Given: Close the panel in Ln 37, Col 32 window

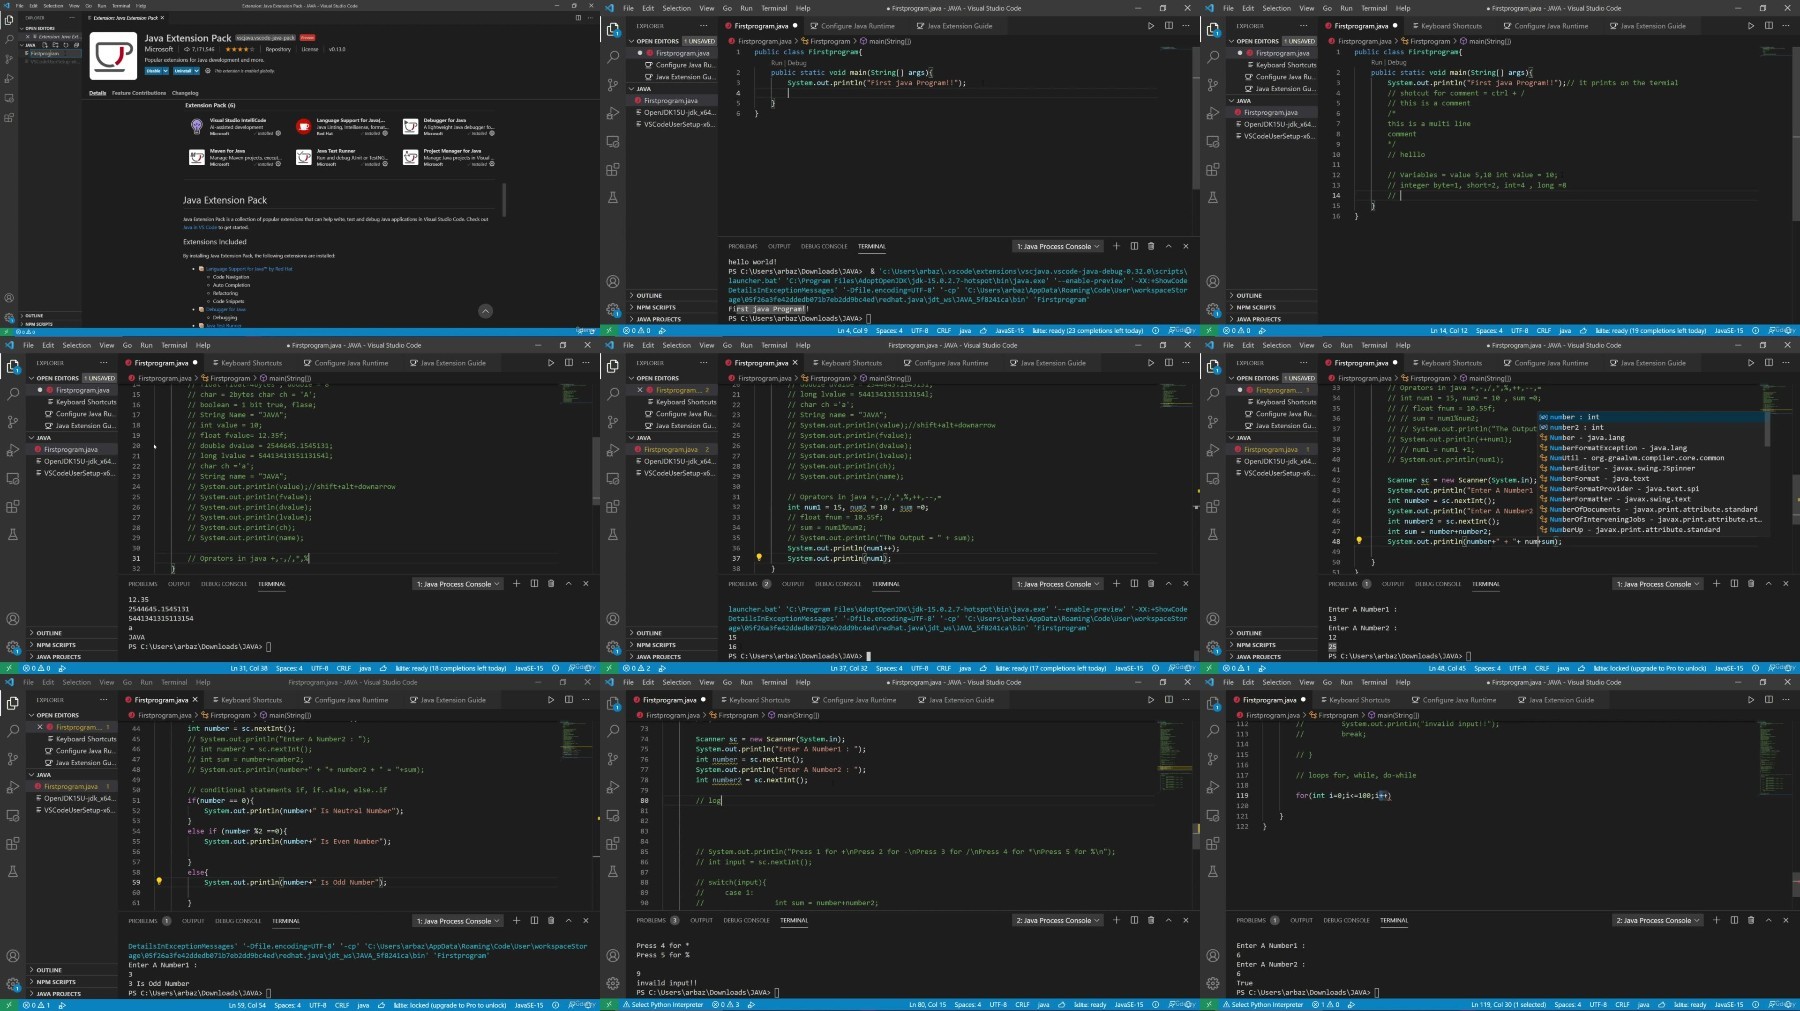Looking at the screenshot, I should pos(1186,584).
